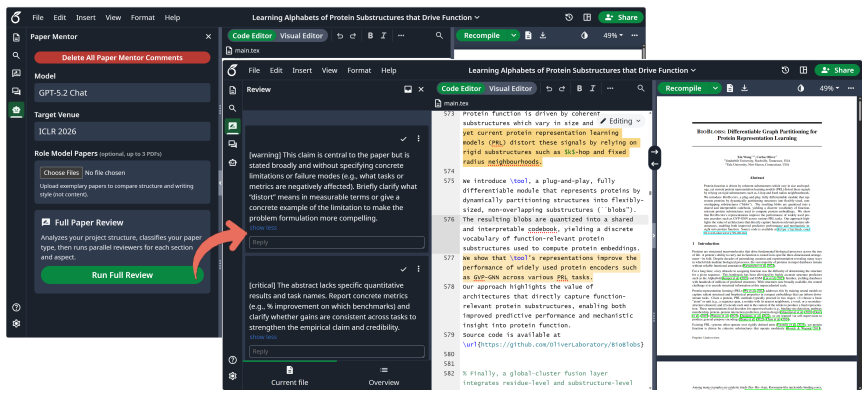
Task: Open chat icon in back window sidebar
Action: pos(16,91)
